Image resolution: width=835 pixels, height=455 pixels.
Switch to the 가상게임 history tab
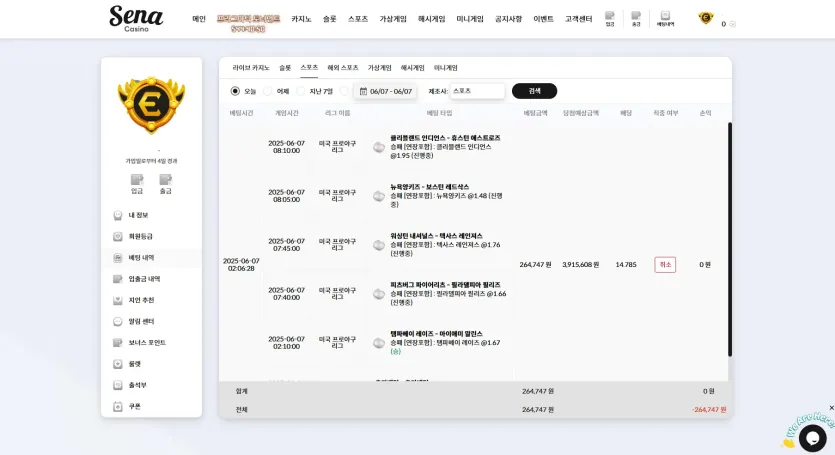(379, 68)
